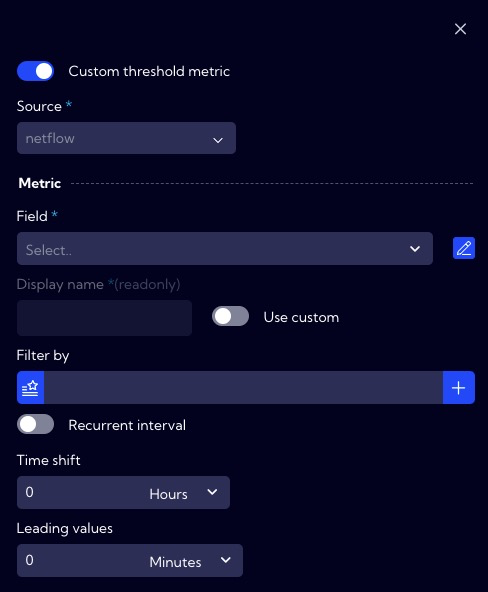Click the Field dropdown chevron arrow
The width and height of the screenshot is (488, 592).
415,249
